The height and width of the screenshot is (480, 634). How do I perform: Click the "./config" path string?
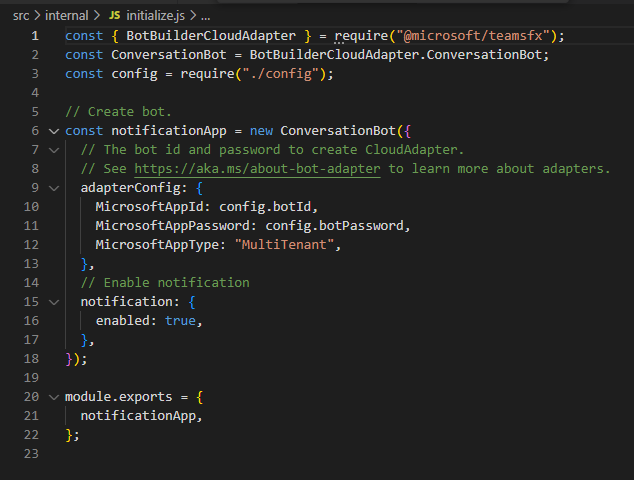coord(280,74)
